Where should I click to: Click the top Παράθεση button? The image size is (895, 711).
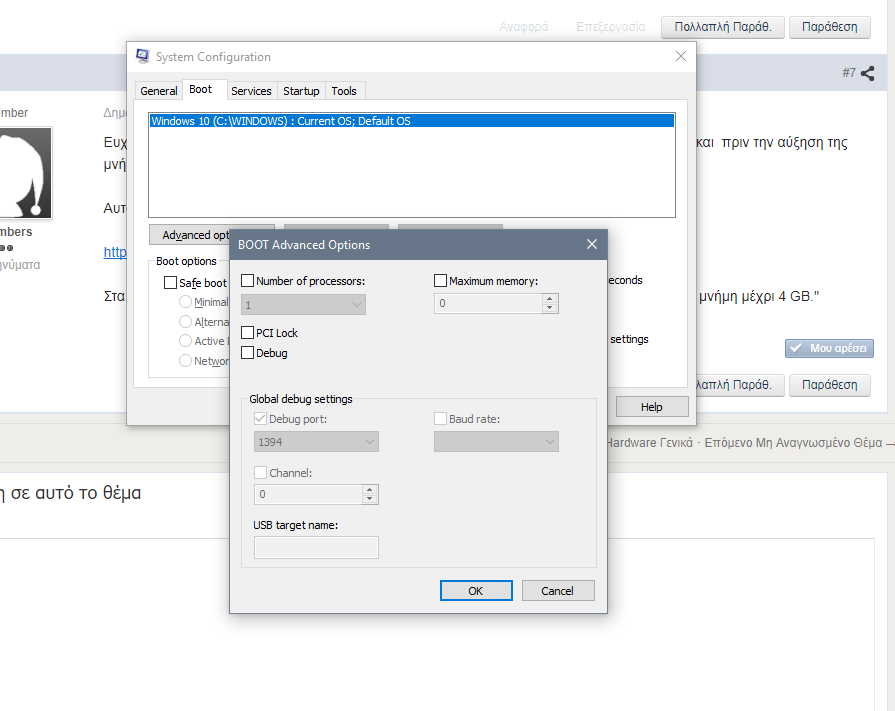pyautogui.click(x=829, y=27)
